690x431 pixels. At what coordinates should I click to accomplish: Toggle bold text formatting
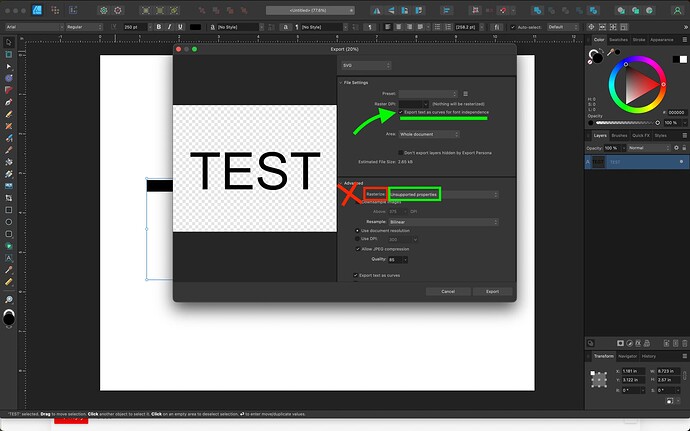[x=159, y=27]
